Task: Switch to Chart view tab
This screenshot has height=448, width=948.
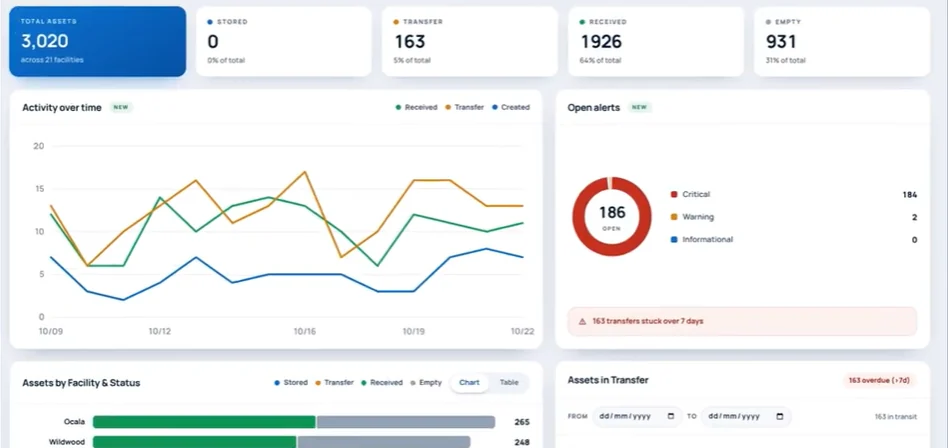Action: click(469, 383)
